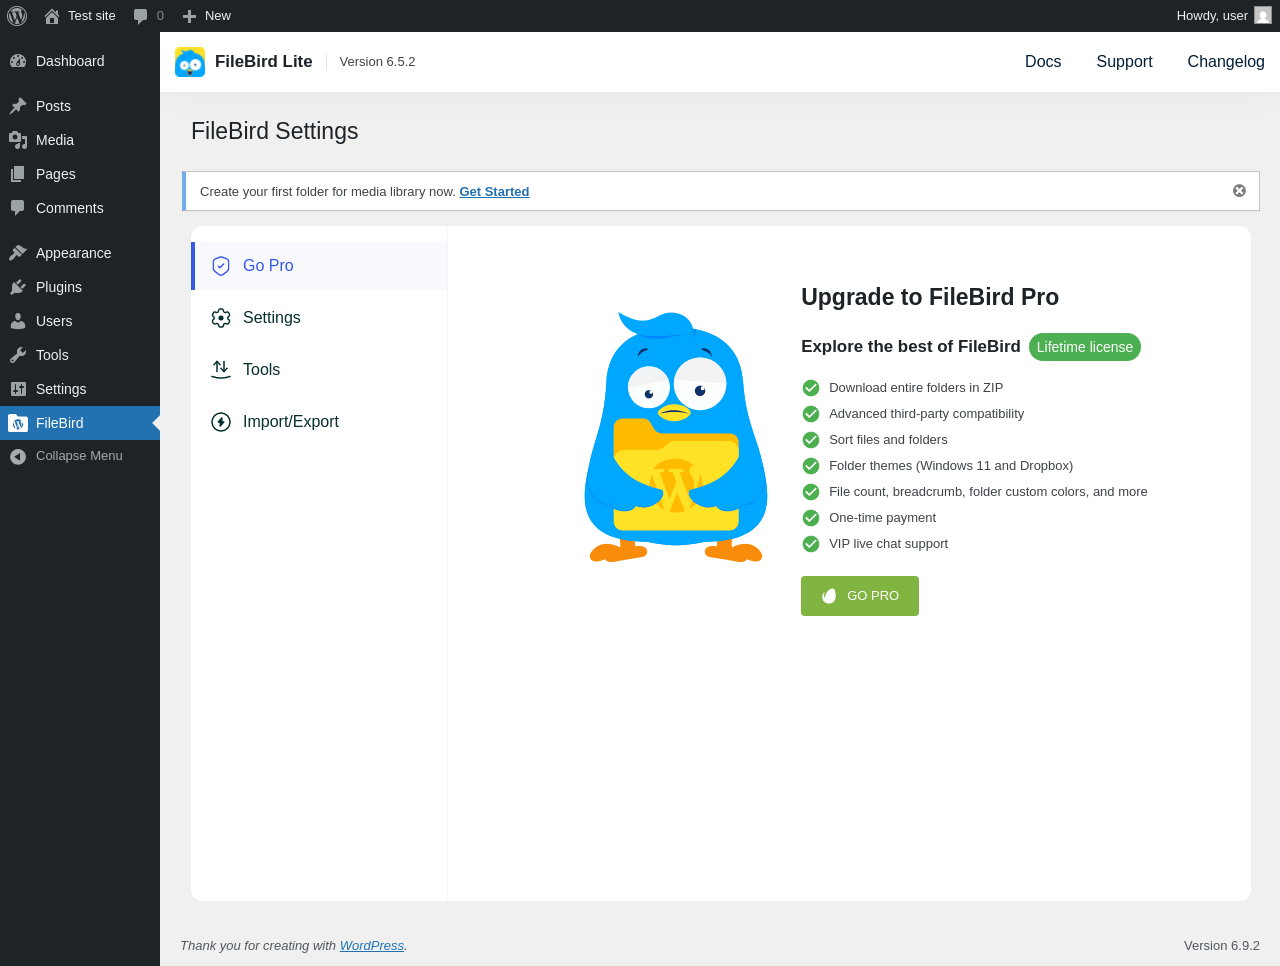Click the Get Started link
This screenshot has height=966, width=1280.
point(494,192)
